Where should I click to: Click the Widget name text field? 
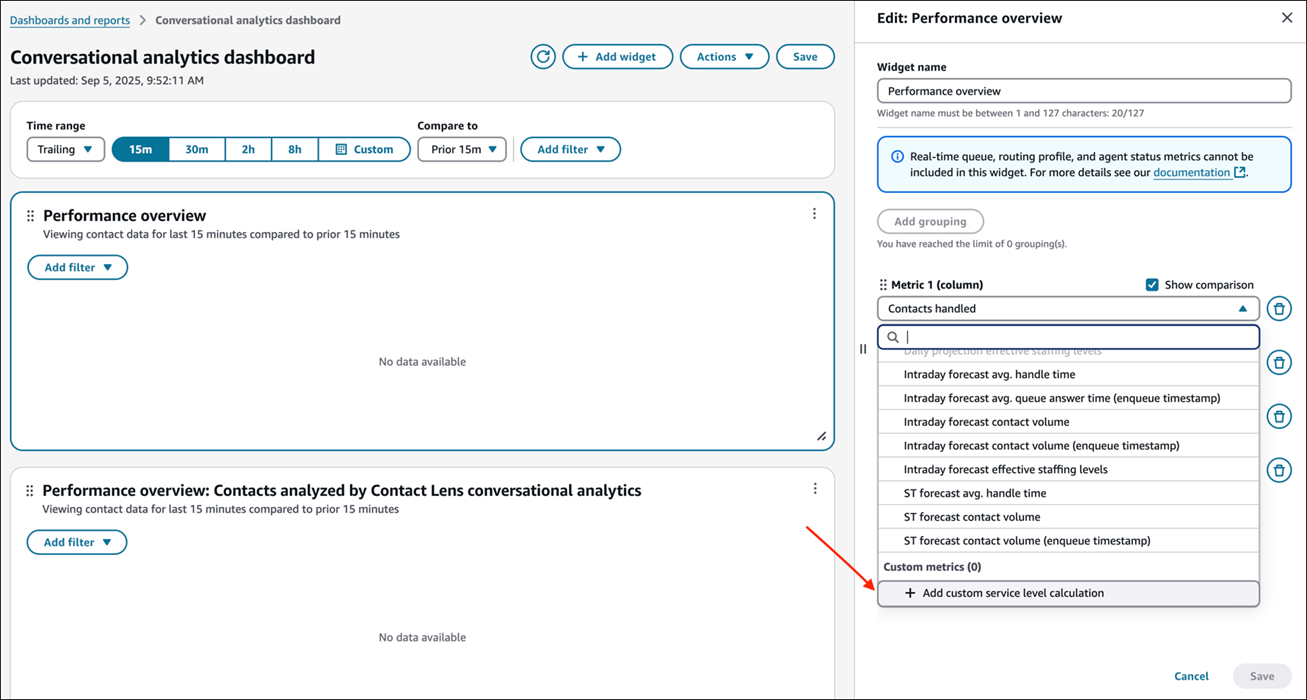1083,91
